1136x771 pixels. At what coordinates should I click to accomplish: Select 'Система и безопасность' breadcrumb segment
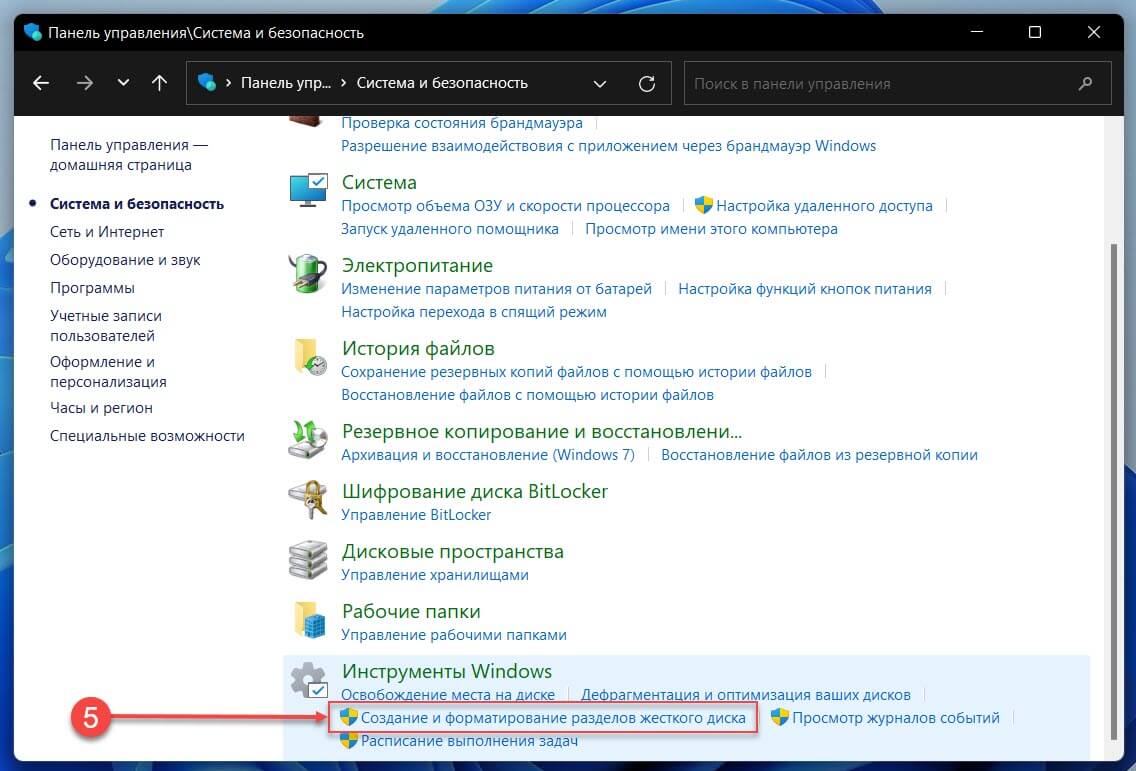pos(442,83)
